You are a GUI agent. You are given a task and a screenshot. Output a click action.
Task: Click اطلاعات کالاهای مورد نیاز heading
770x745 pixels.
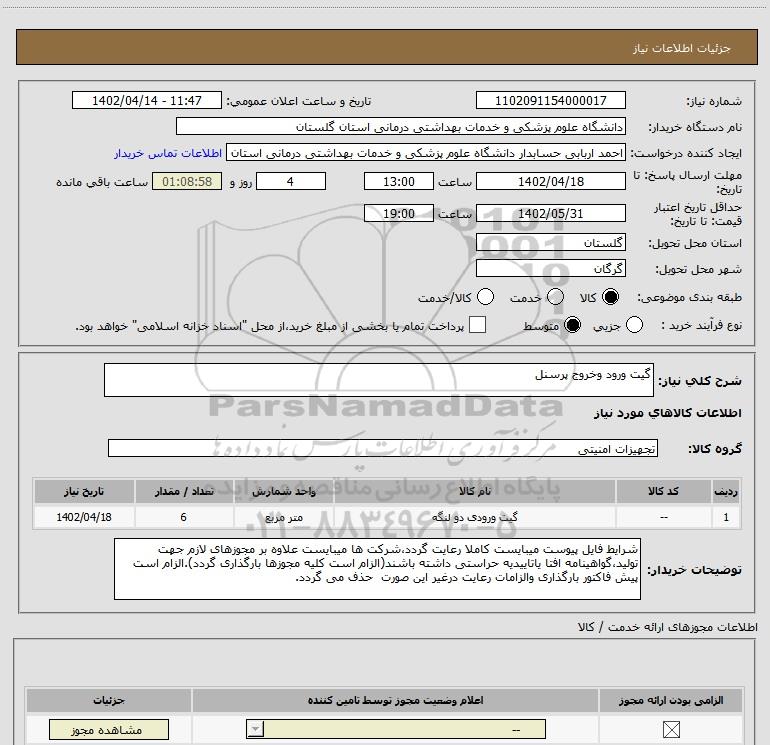(667, 413)
